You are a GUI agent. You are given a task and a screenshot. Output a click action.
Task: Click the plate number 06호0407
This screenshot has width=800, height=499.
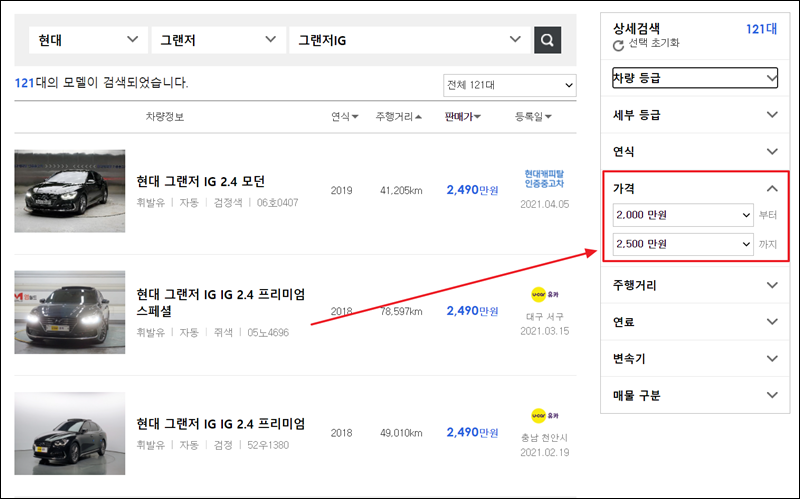tap(278, 203)
